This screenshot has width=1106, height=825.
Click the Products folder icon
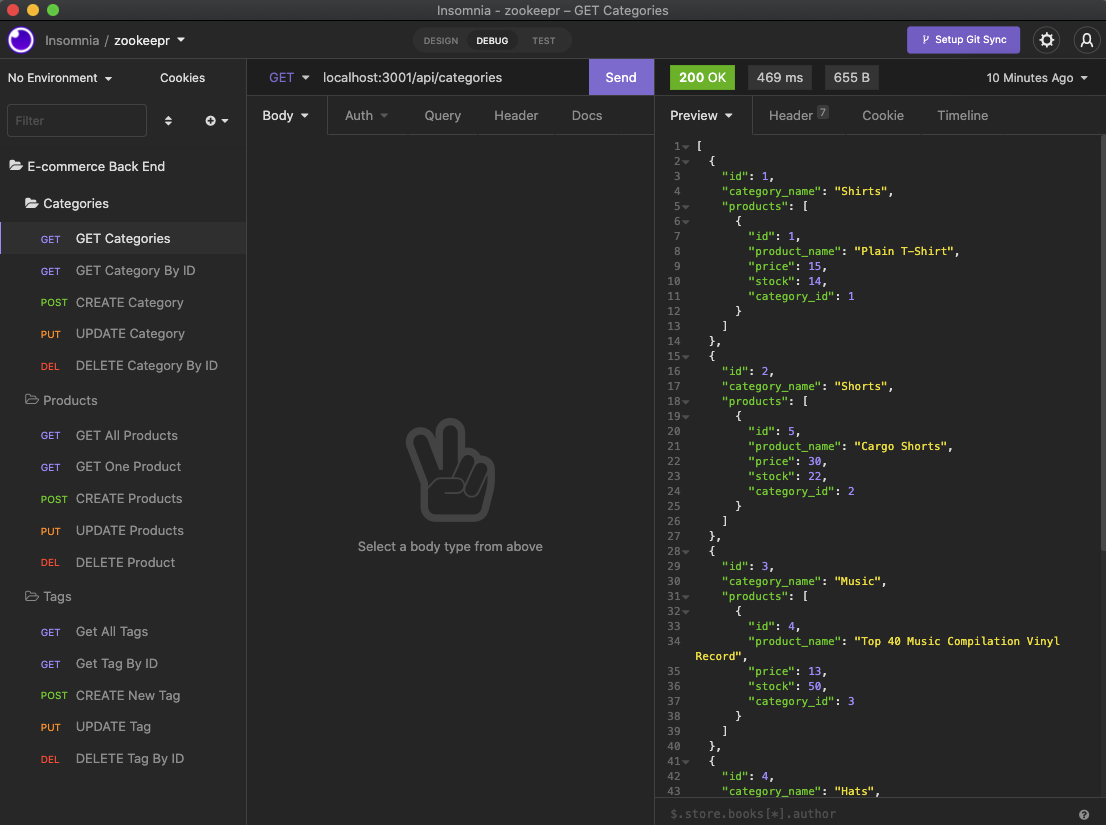(x=31, y=400)
